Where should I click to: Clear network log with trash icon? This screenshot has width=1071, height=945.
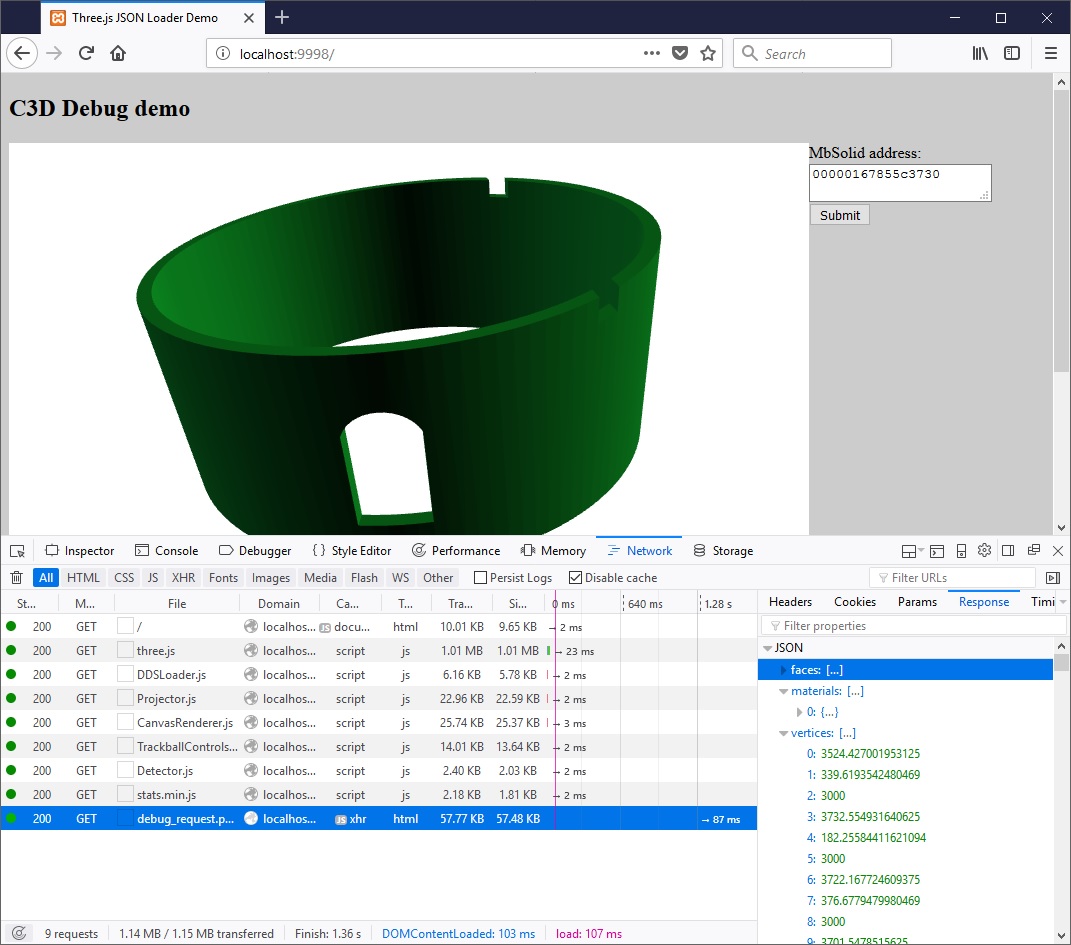pyautogui.click(x=16, y=578)
